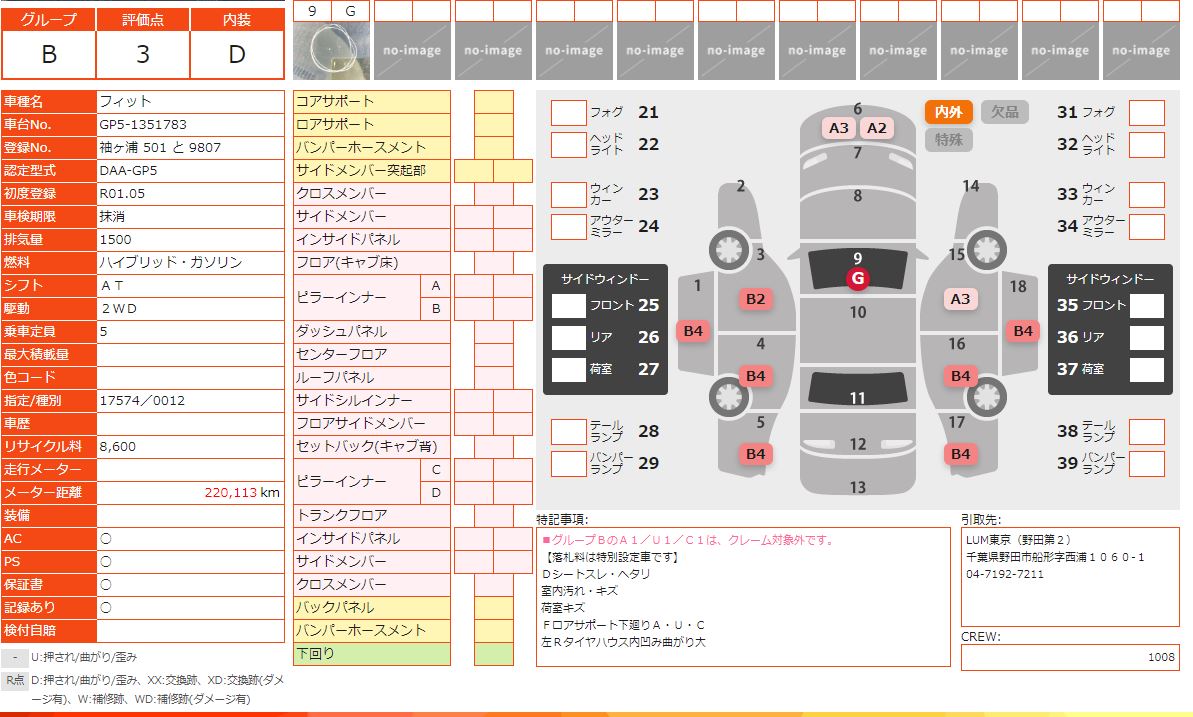Check the box for フォグ 21

pos(568,113)
